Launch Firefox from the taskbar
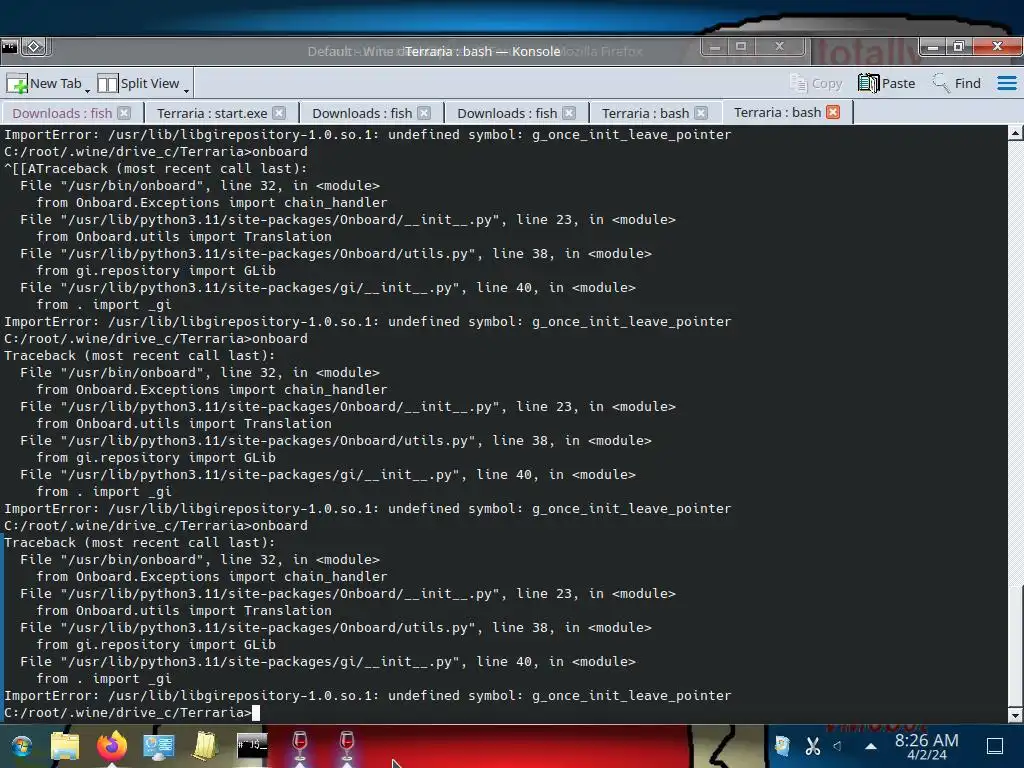 click(112, 745)
